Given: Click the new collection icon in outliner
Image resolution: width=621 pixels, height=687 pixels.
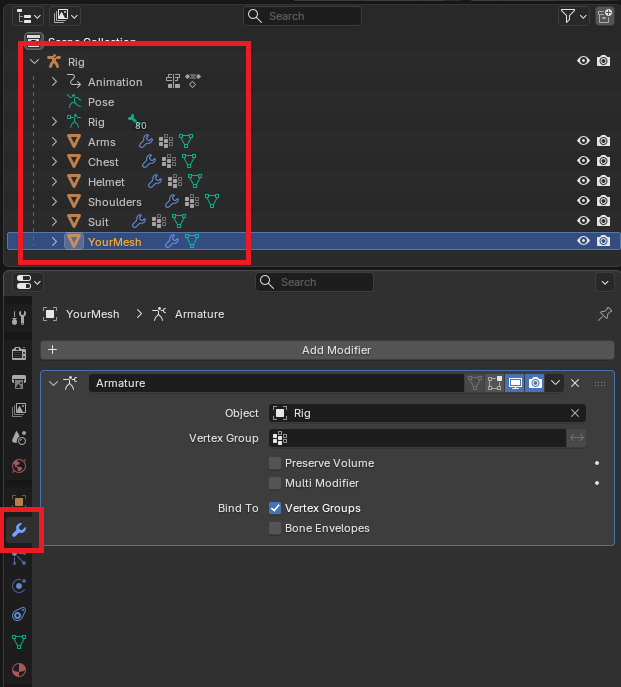Looking at the screenshot, I should pos(604,16).
